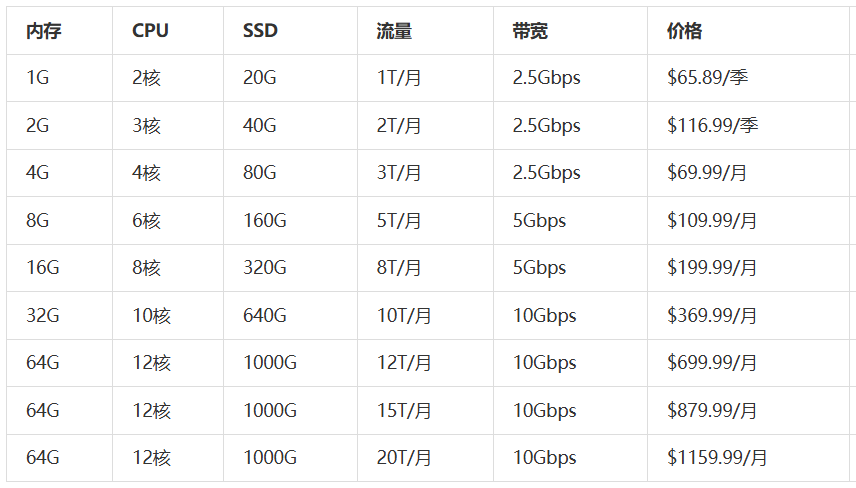This screenshot has height=488, width=856.
Task: Select the 价格 column header
Action: 684,31
